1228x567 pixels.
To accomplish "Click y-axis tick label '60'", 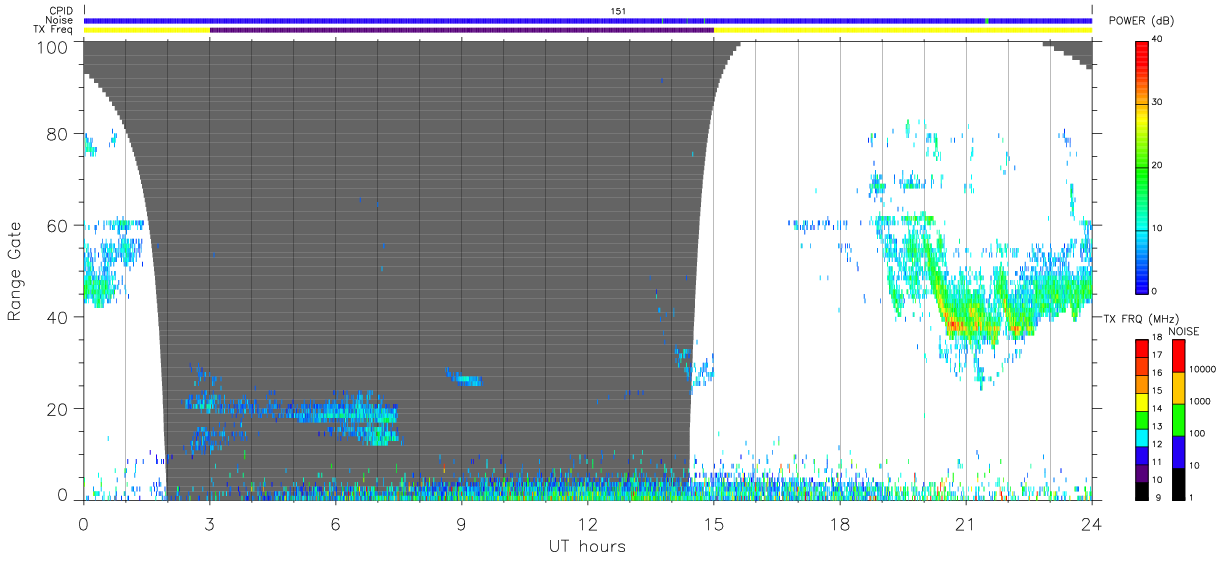I will pos(57,225).
